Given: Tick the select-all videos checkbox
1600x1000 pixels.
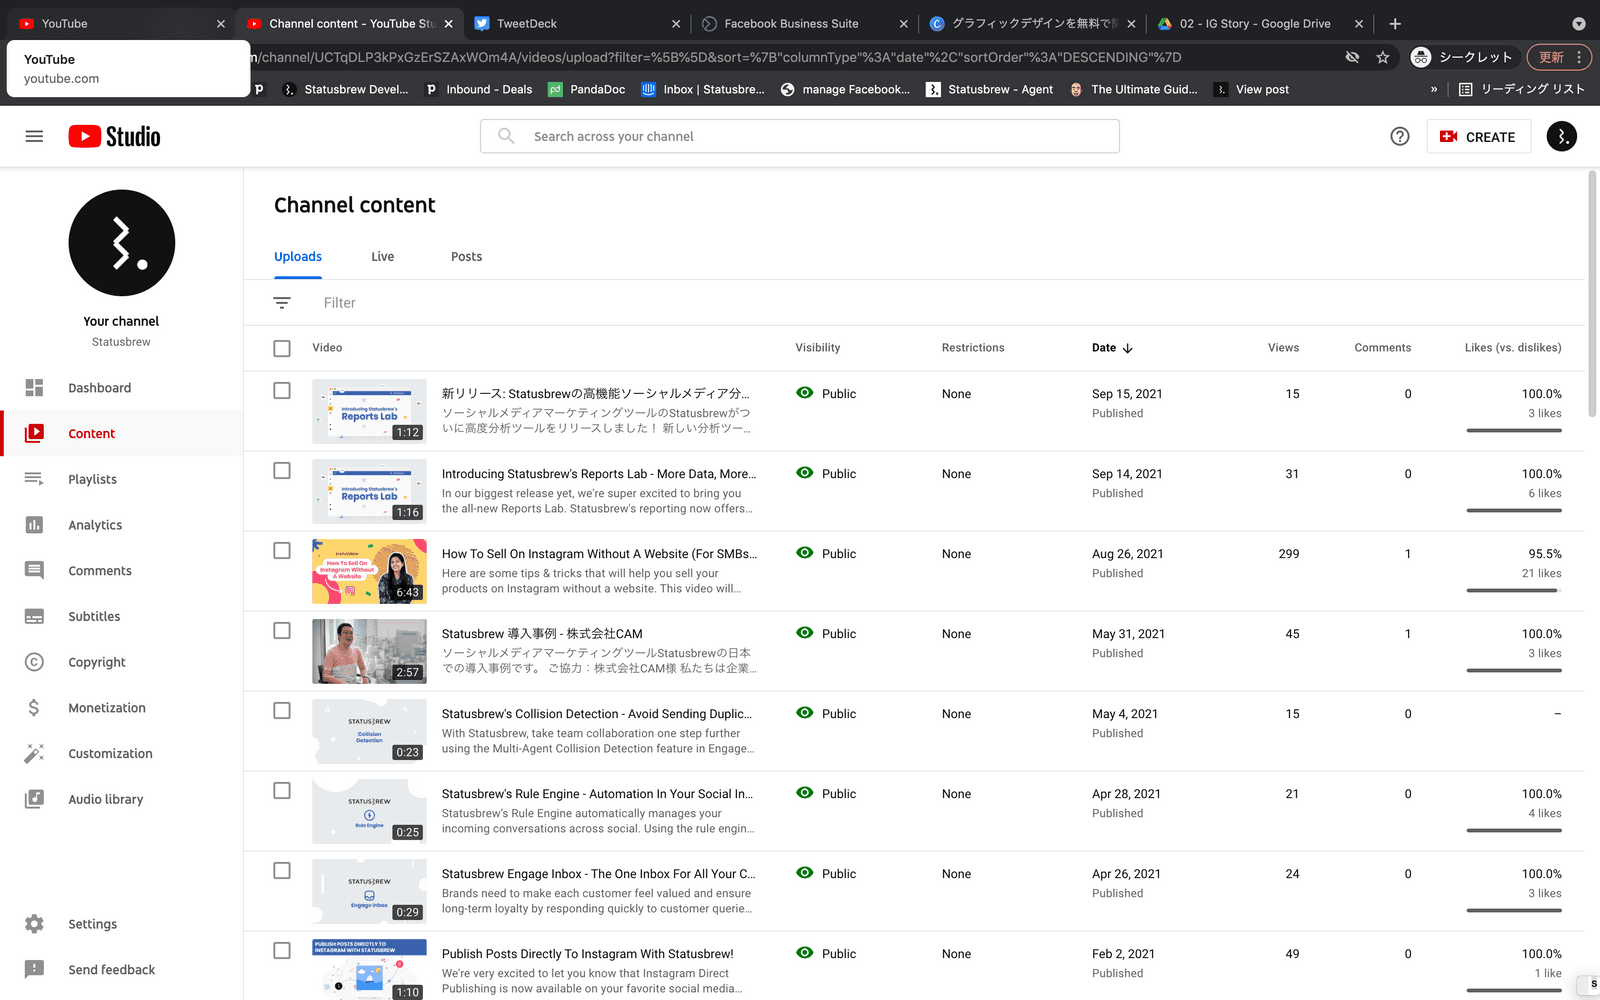Looking at the screenshot, I should pyautogui.click(x=282, y=348).
